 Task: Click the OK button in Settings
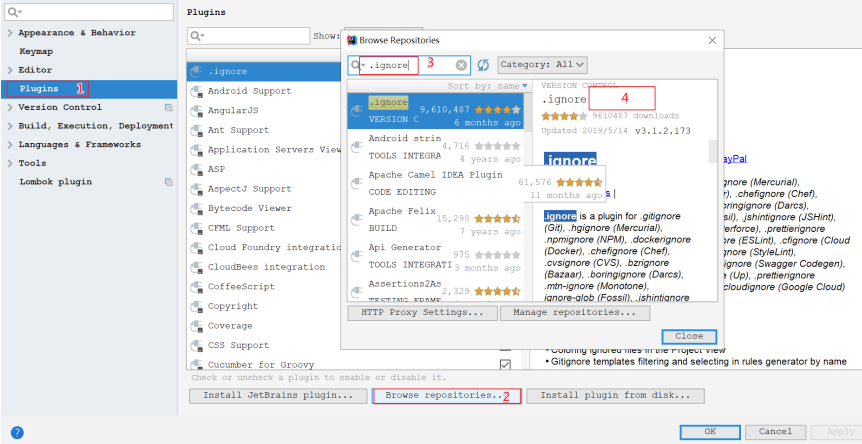(x=710, y=432)
